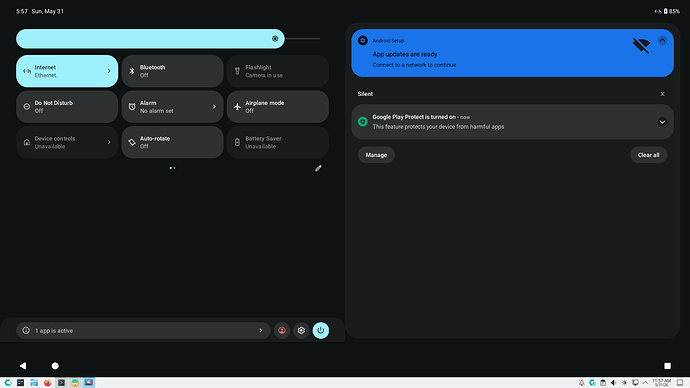The height and width of the screenshot is (388, 690).
Task: Open the 'App updates are ready' notification
Action: 512,53
